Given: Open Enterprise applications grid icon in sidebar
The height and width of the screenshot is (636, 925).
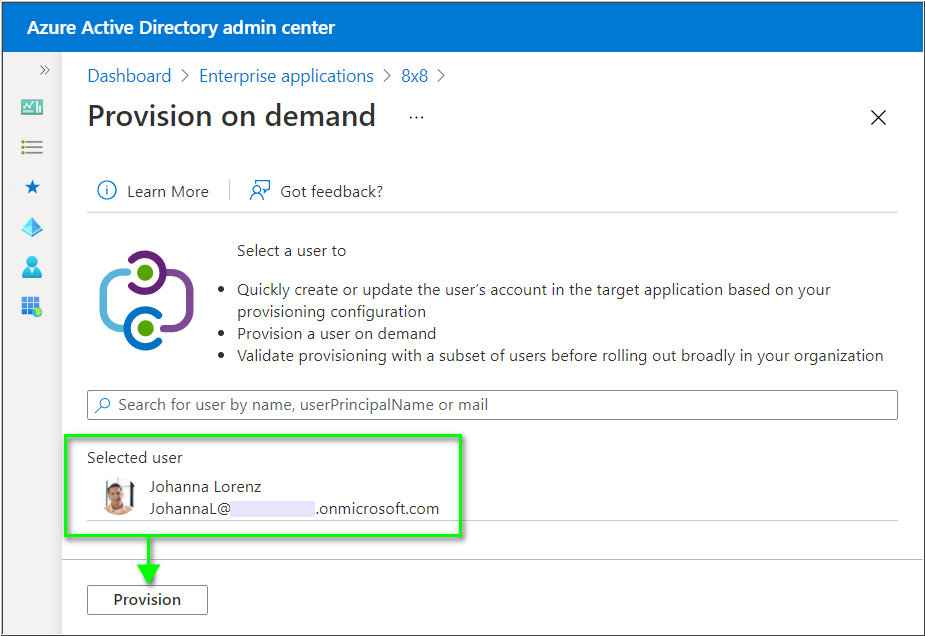Looking at the screenshot, I should 32,307.
